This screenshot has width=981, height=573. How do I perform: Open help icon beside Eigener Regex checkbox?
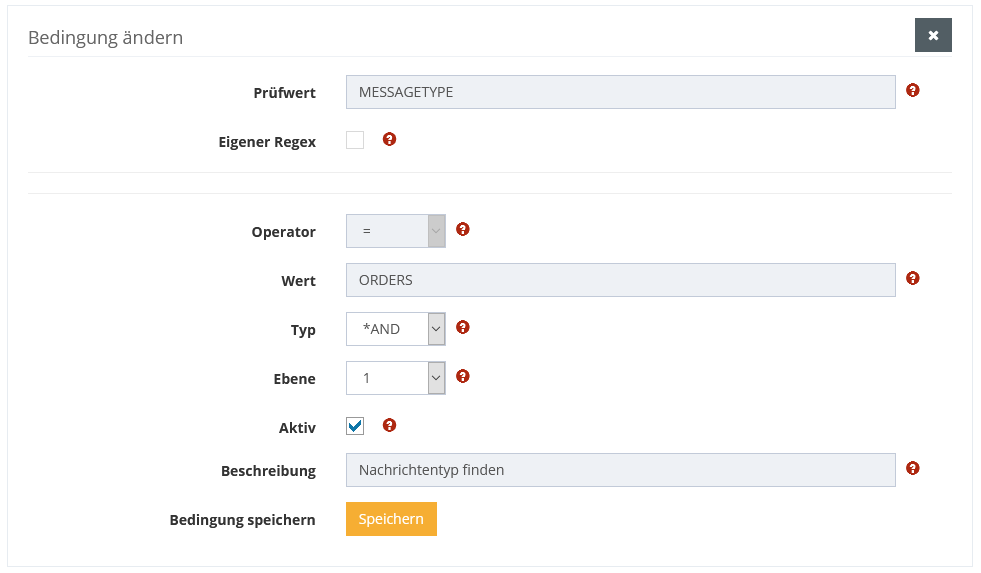click(x=389, y=139)
